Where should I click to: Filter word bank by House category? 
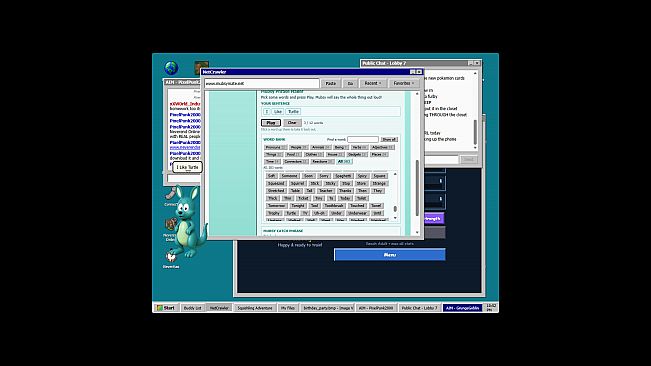point(335,154)
